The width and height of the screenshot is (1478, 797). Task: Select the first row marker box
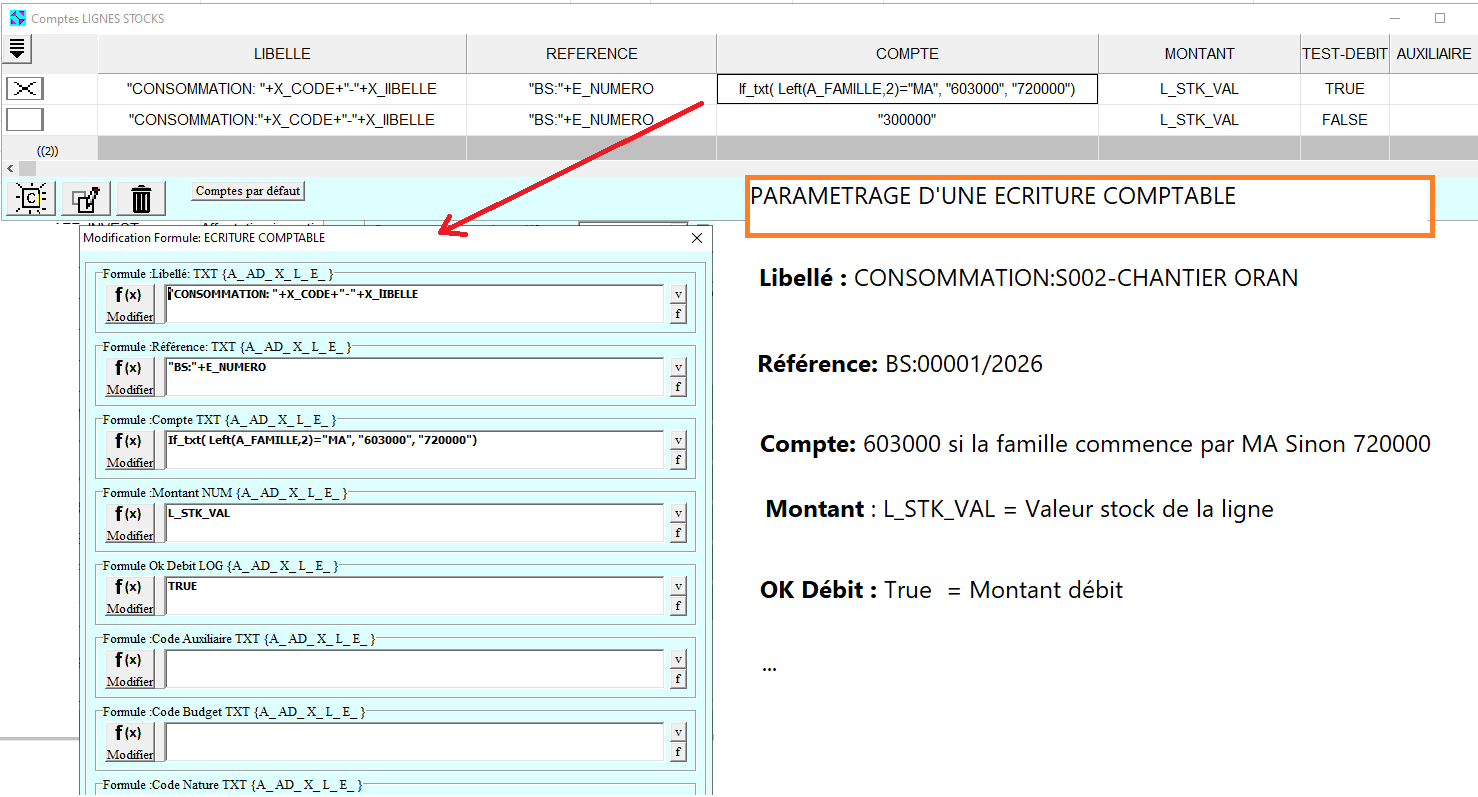pyautogui.click(x=25, y=89)
